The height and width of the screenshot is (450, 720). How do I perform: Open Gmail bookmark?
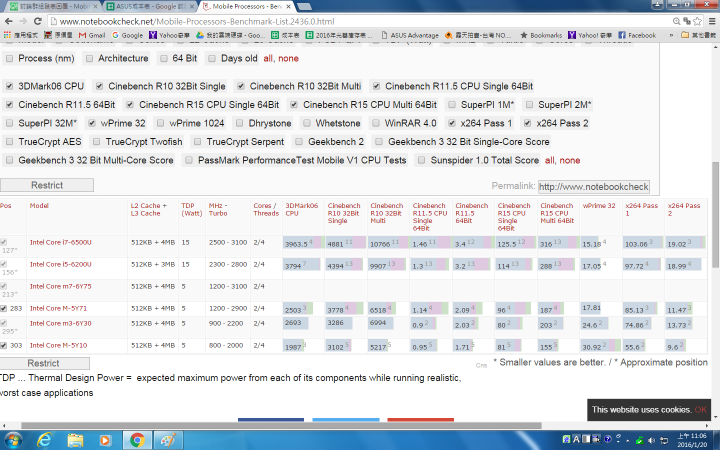pyautogui.click(x=92, y=35)
